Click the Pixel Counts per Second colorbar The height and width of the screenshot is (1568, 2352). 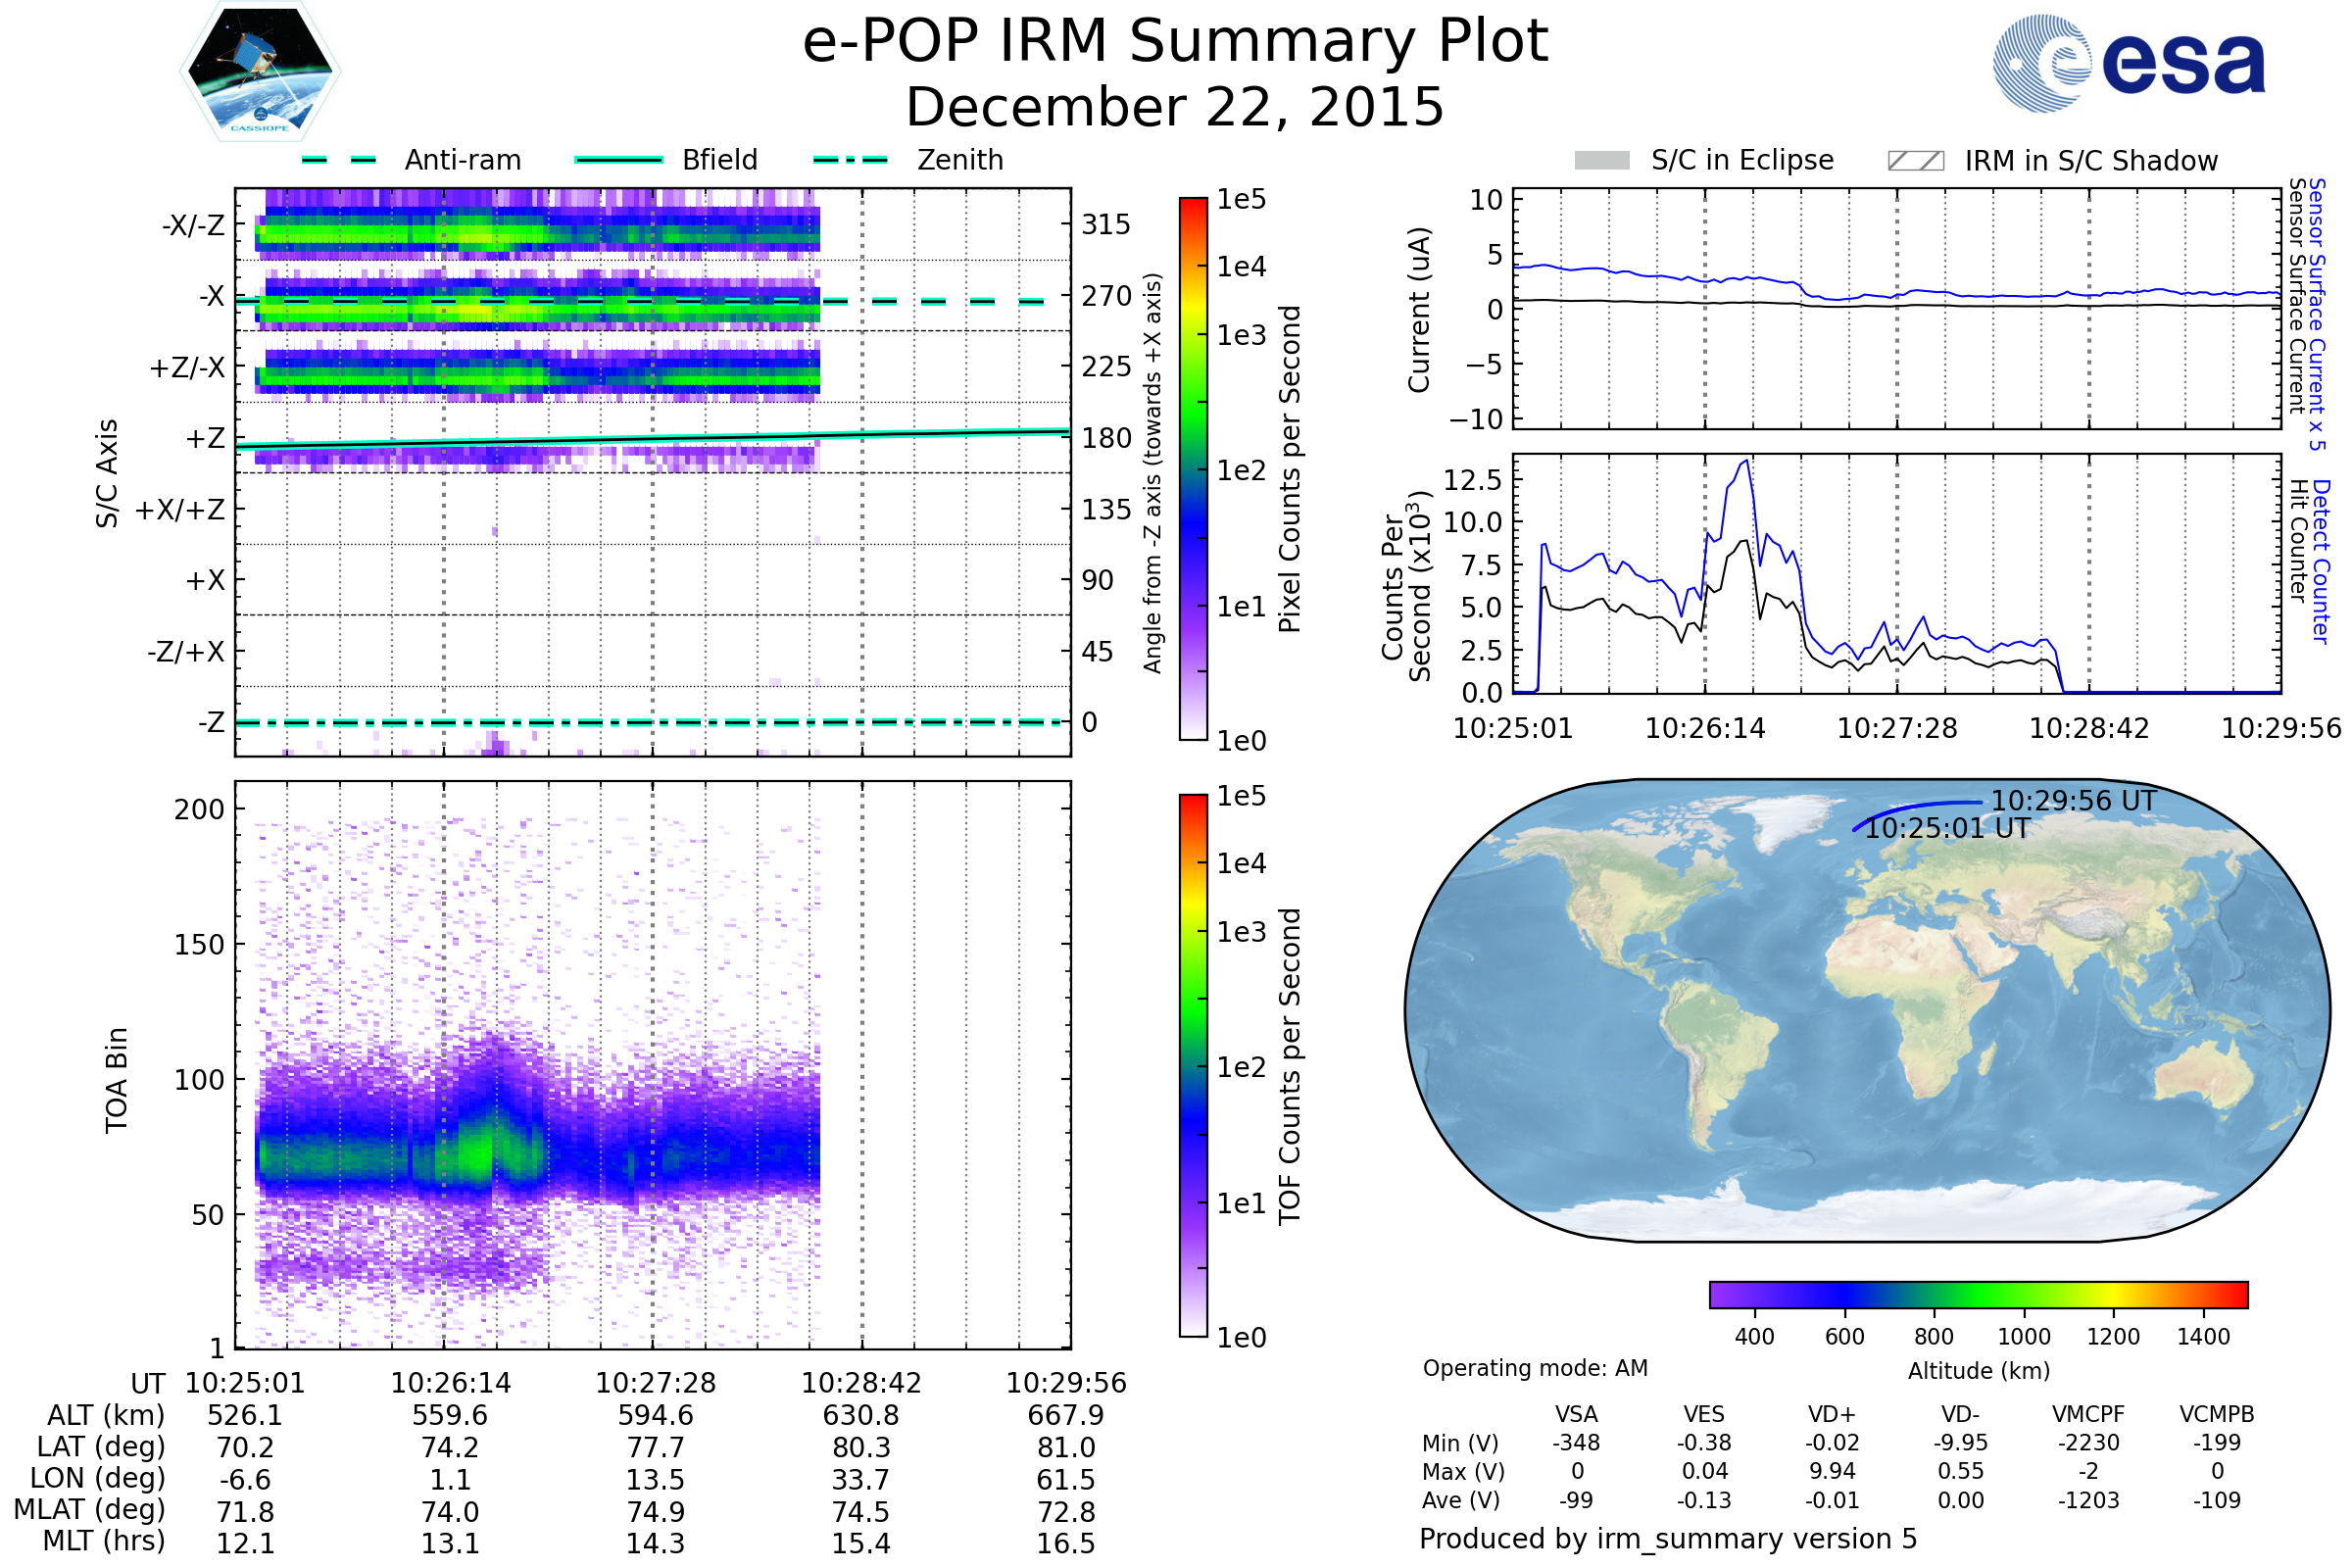pyautogui.click(x=1193, y=468)
